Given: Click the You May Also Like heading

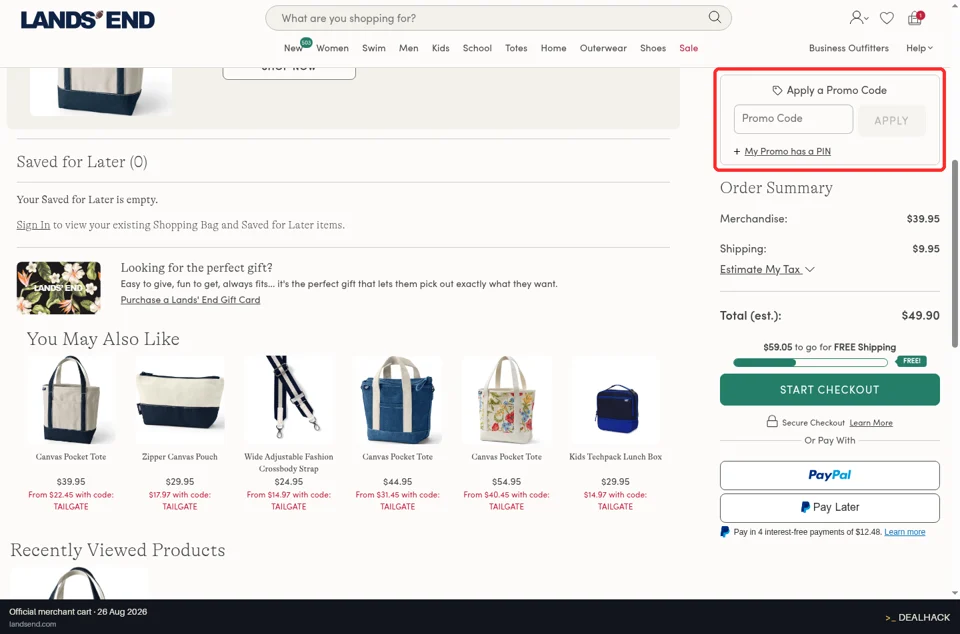Looking at the screenshot, I should (x=103, y=339).
